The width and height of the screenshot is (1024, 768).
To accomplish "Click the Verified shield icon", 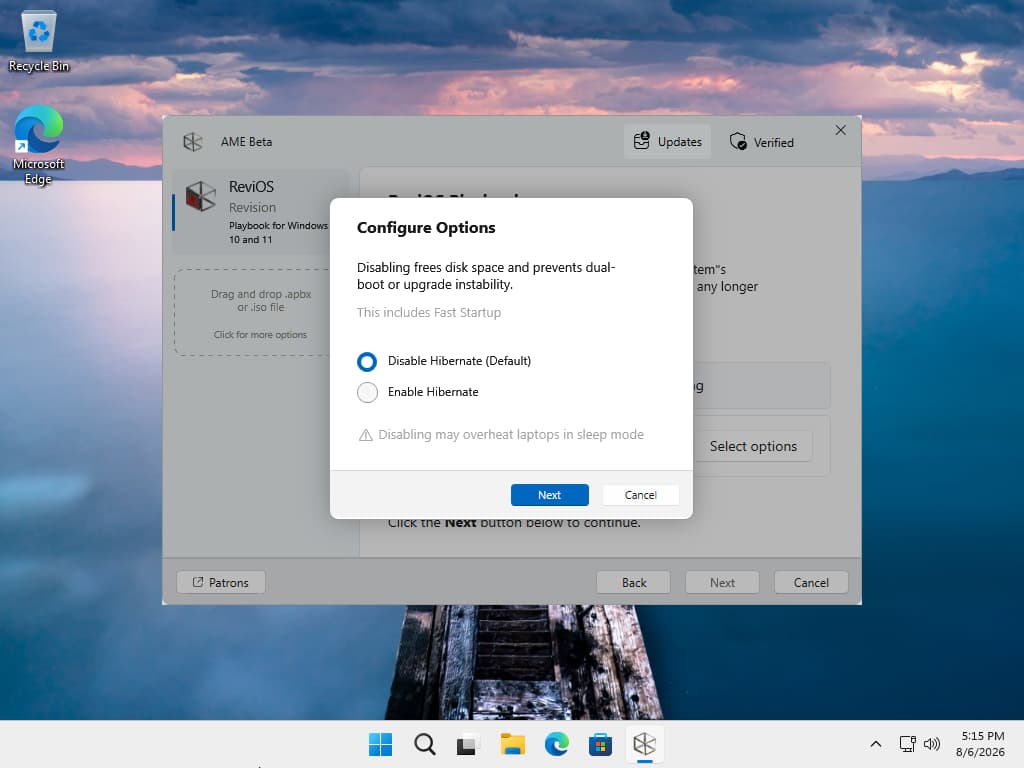I will (738, 142).
